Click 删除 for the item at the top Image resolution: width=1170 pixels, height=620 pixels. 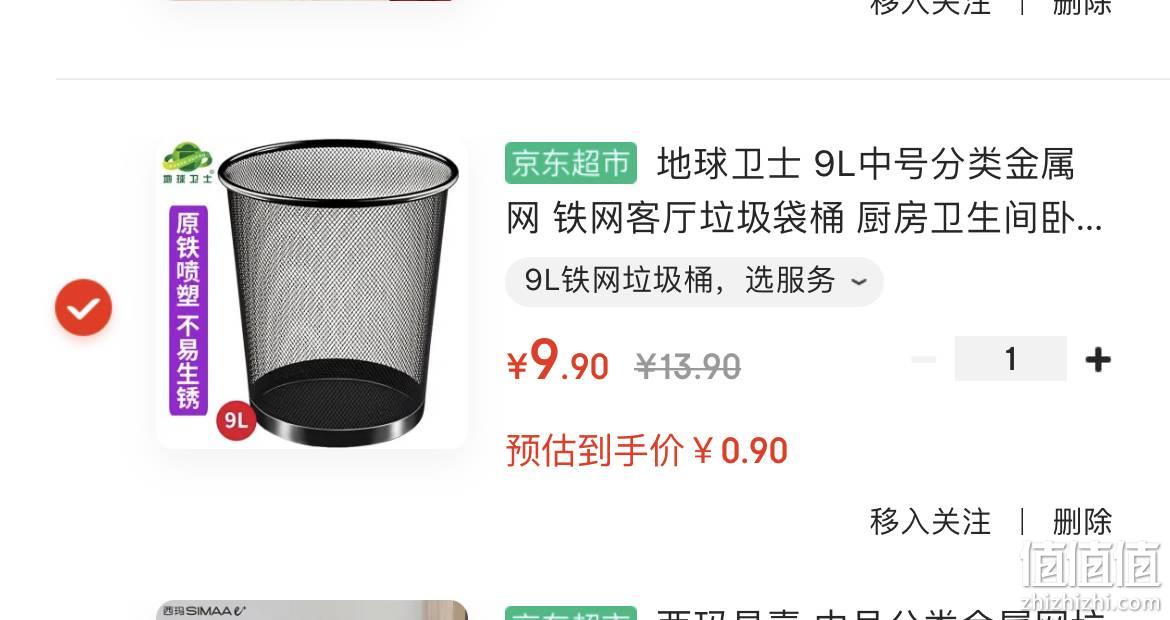tap(1082, 7)
